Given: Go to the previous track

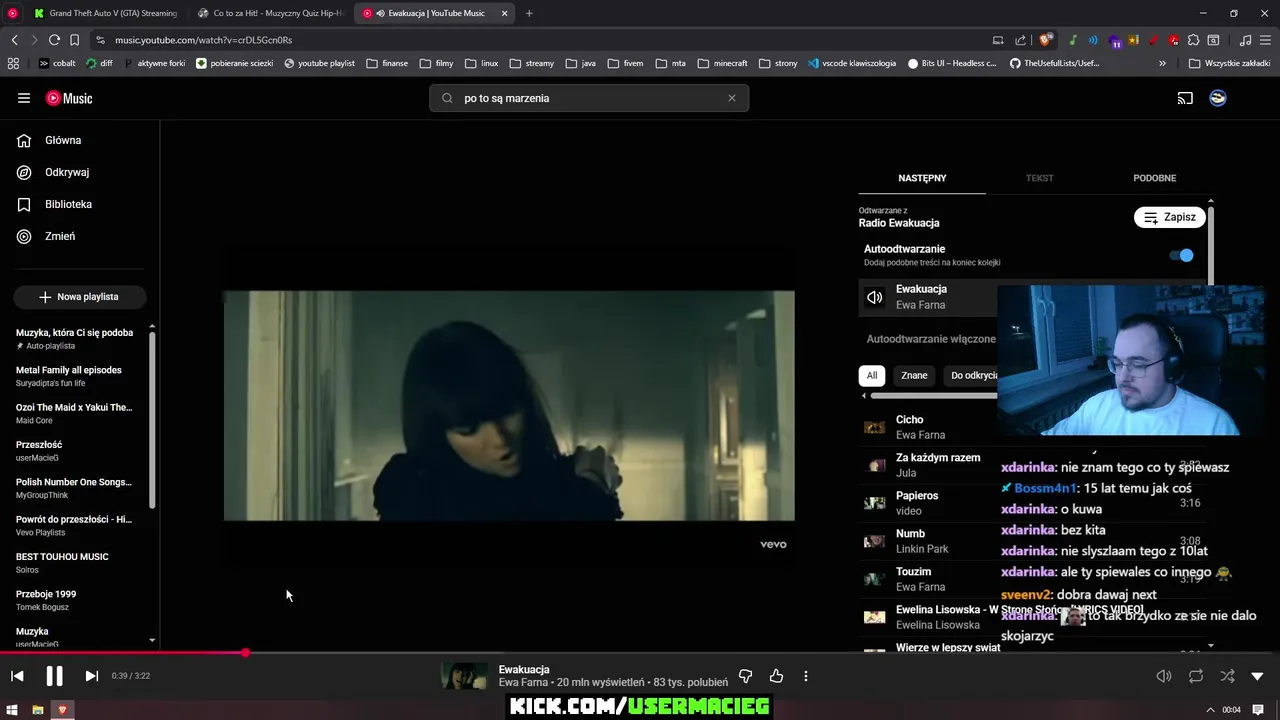Looking at the screenshot, I should coord(17,676).
